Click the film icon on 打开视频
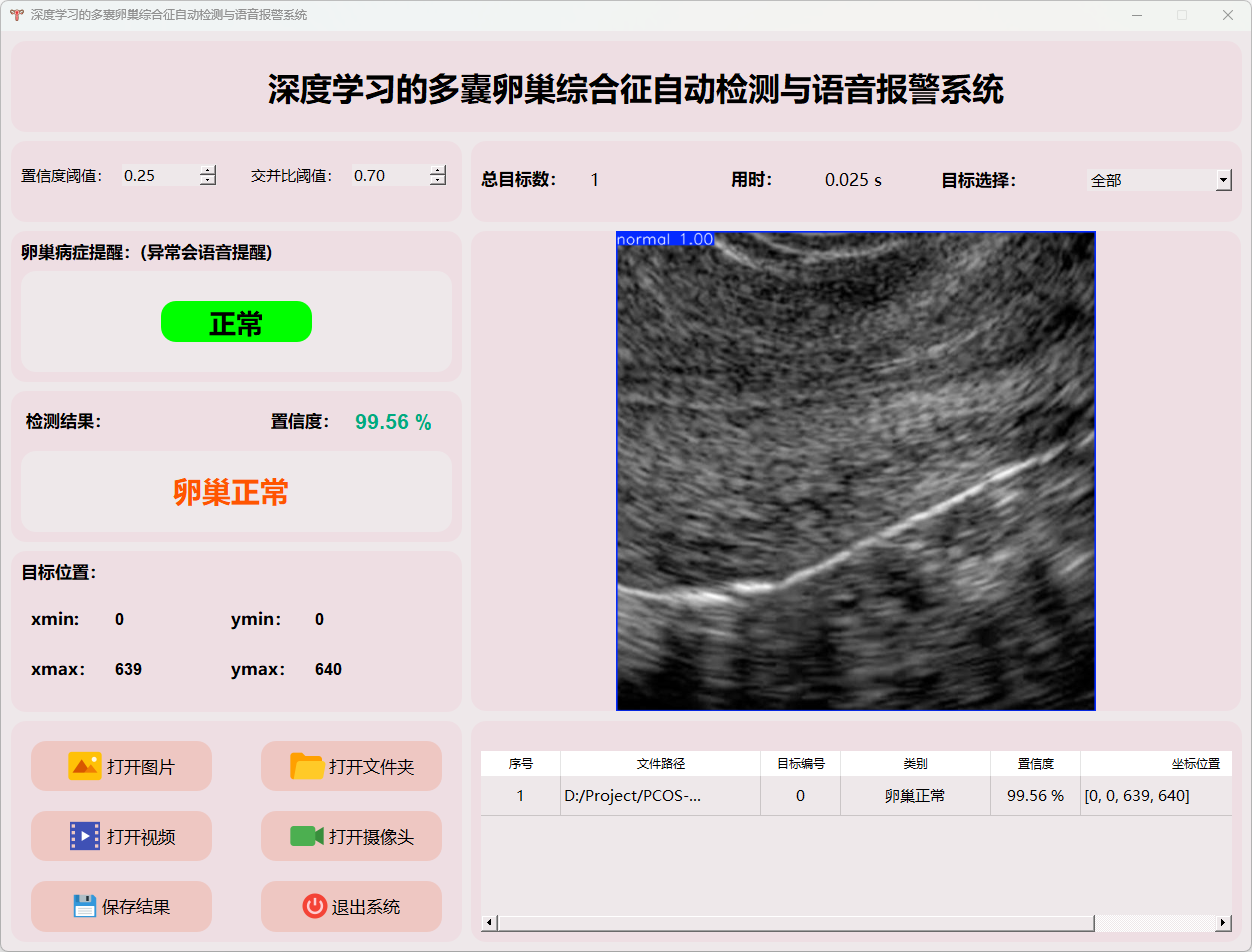 click(85, 836)
